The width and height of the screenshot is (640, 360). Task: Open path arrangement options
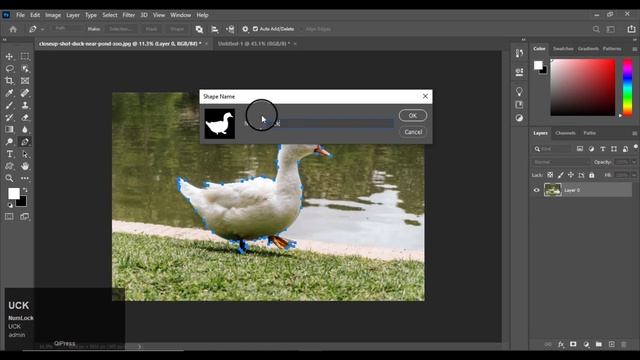pos(230,29)
